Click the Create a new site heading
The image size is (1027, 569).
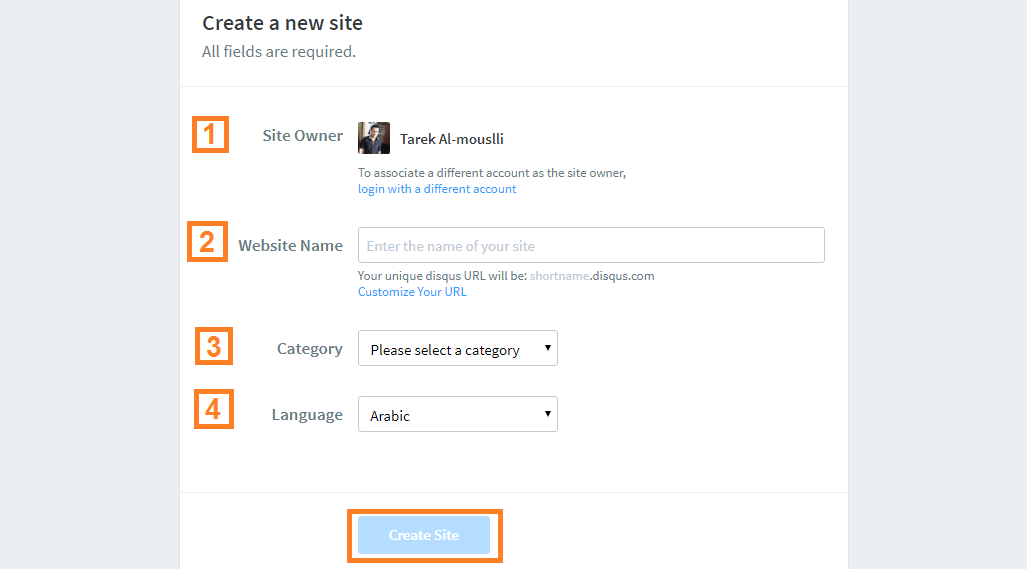coord(282,23)
